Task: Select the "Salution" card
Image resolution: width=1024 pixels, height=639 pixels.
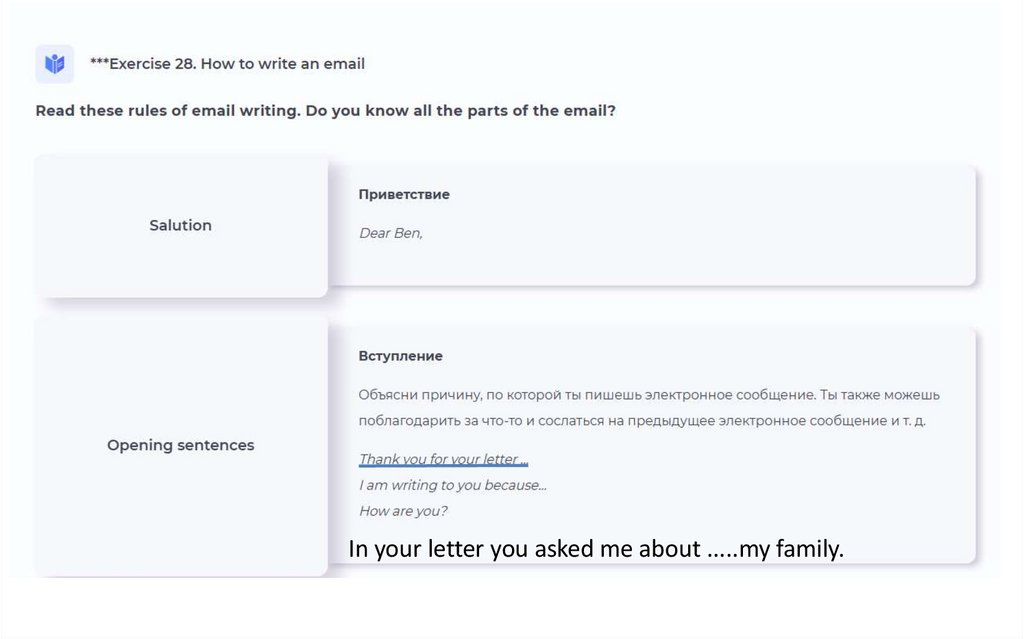Action: pos(181,226)
